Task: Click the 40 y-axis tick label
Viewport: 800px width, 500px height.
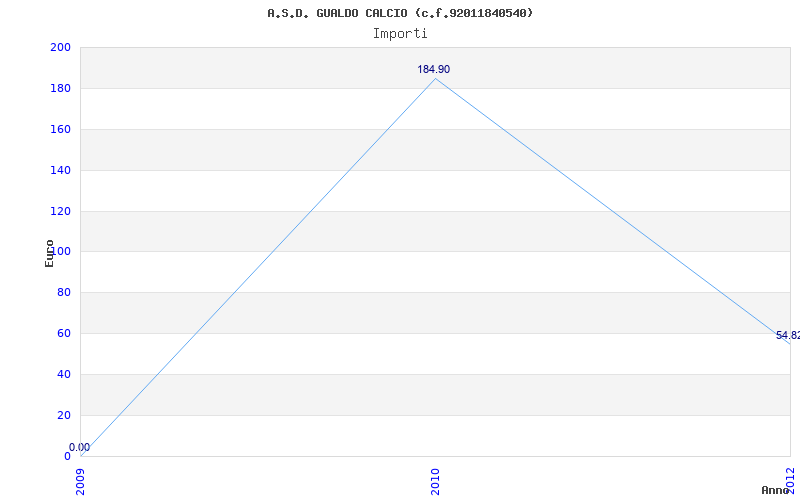Action: coord(63,374)
